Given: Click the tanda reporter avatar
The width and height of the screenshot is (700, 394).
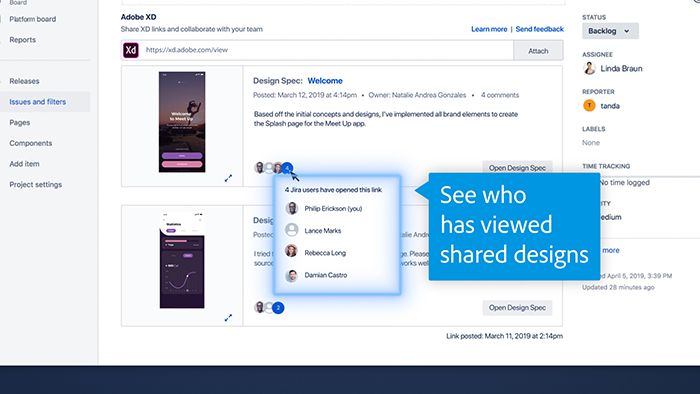Looking at the screenshot, I should [589, 106].
